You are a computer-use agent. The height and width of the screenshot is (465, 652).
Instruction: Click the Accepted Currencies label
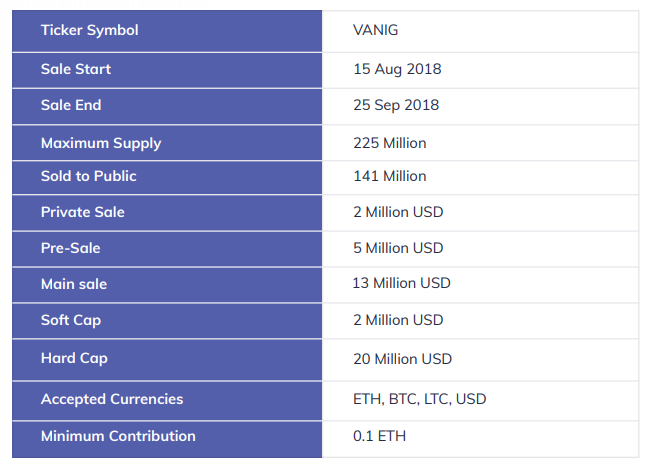(112, 399)
